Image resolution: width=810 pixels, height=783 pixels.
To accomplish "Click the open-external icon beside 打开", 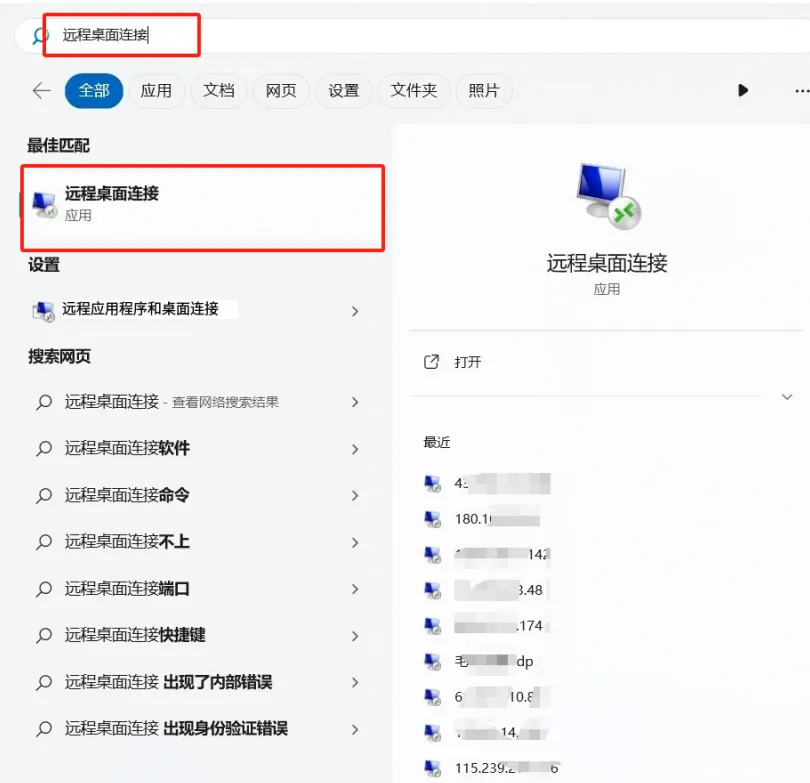I will [x=431, y=362].
